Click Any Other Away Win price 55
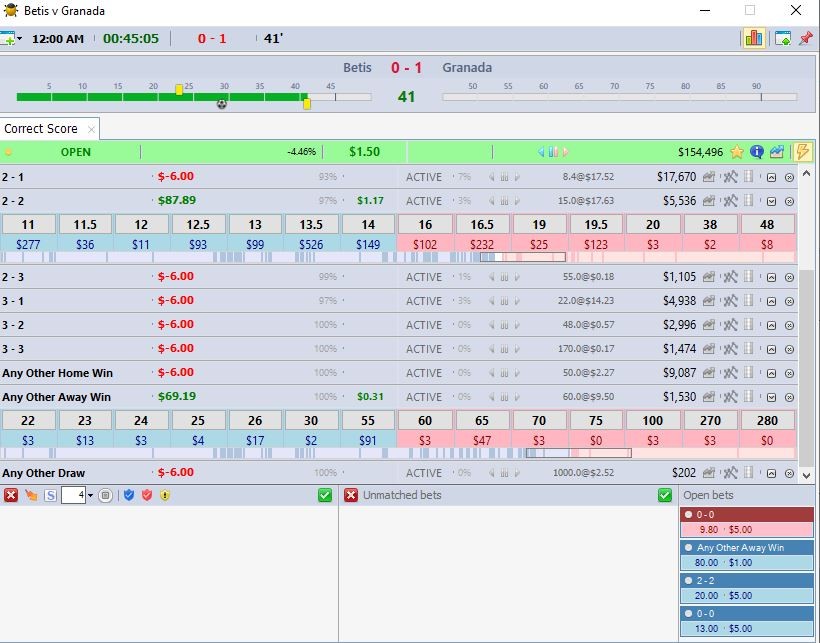The height and width of the screenshot is (643, 820). click(368, 420)
